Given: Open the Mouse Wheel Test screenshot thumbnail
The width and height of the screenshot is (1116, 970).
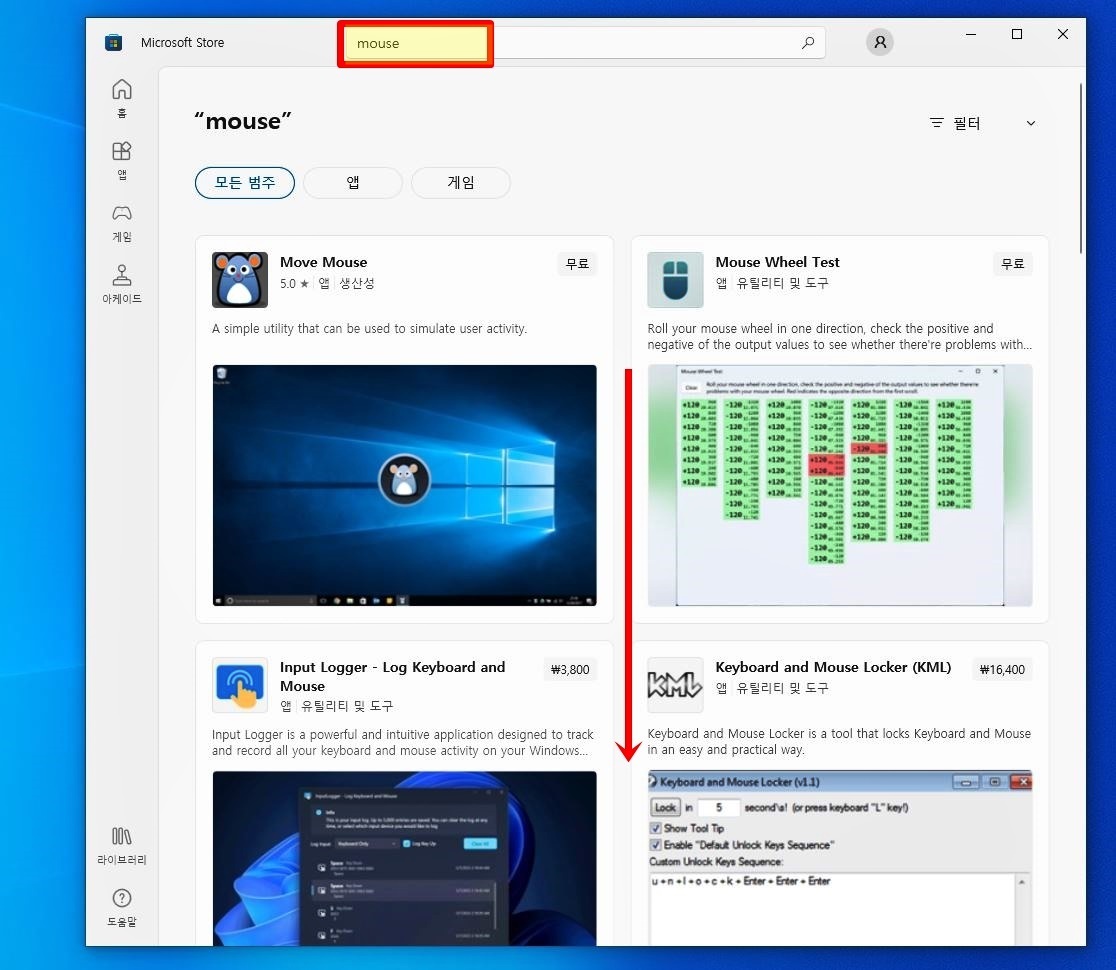Looking at the screenshot, I should click(x=840, y=485).
